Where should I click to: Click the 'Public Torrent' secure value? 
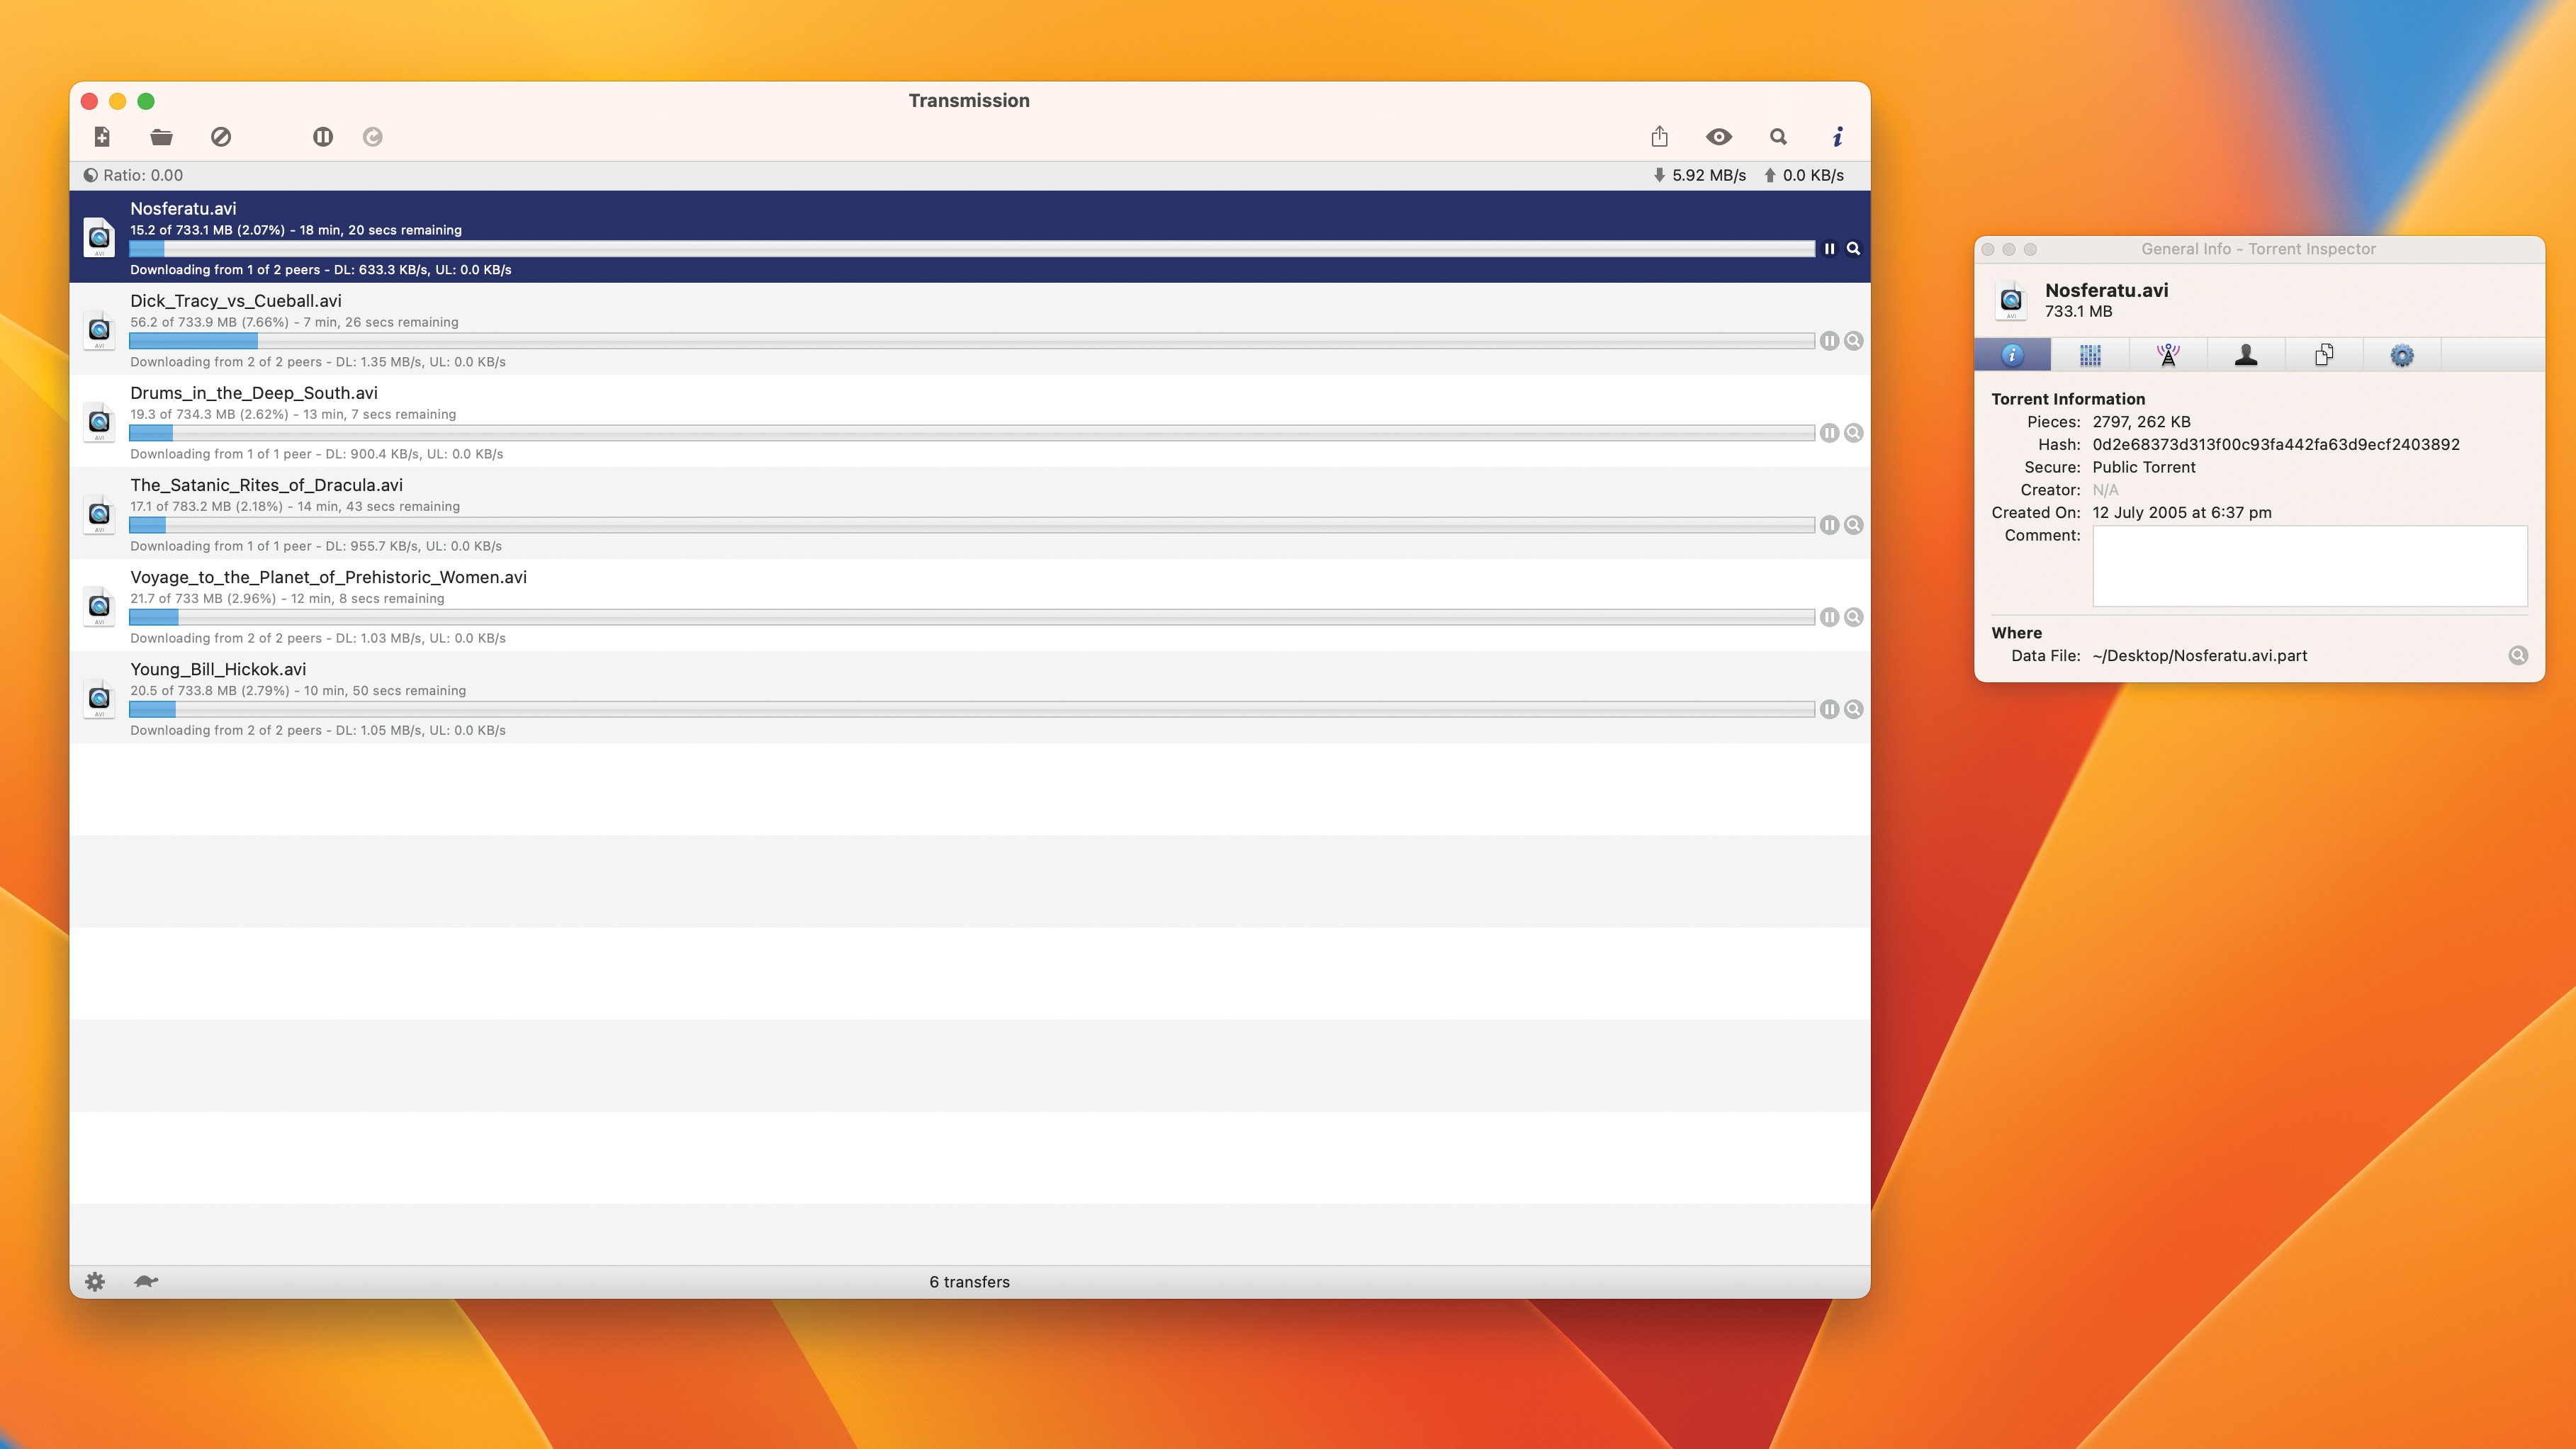pos(2144,467)
